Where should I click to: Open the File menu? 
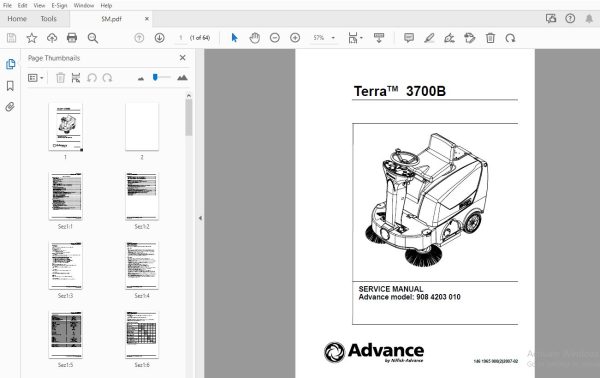7,5
